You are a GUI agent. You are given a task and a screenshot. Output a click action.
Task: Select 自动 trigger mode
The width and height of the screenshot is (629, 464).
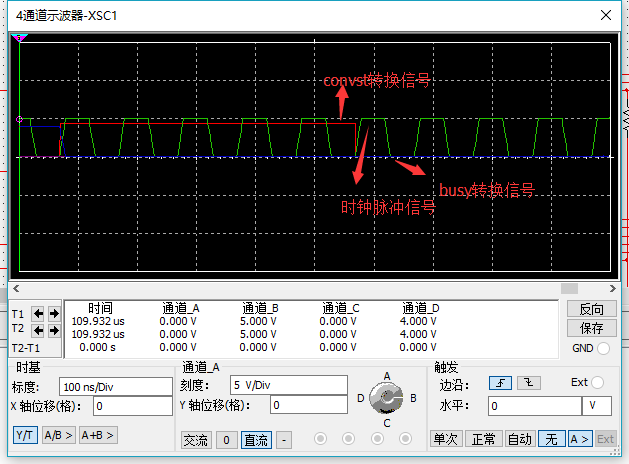[519, 439]
